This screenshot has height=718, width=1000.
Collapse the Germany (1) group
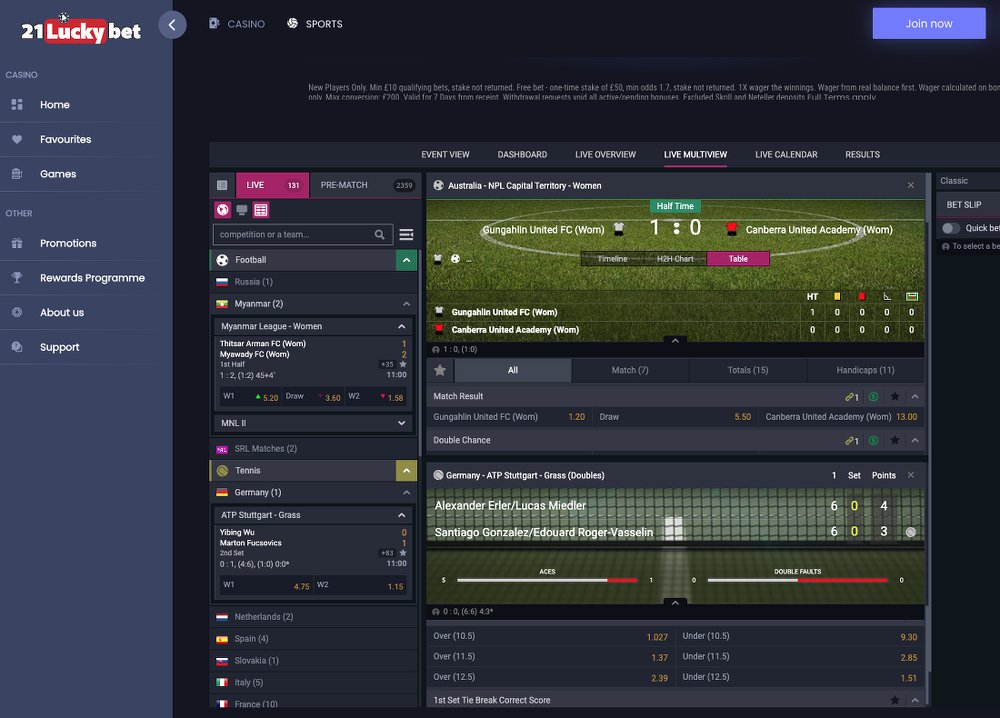(x=406, y=493)
